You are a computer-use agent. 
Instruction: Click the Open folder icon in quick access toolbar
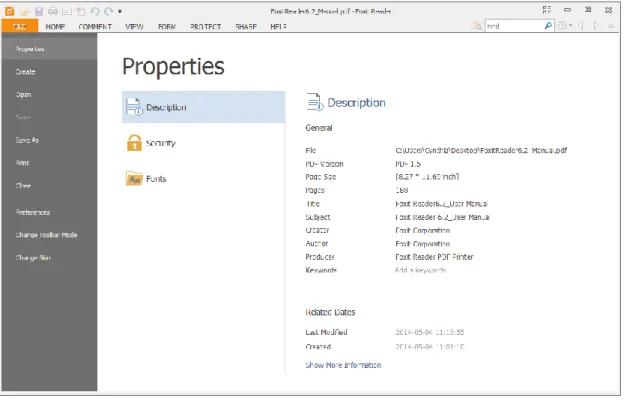pos(25,12)
